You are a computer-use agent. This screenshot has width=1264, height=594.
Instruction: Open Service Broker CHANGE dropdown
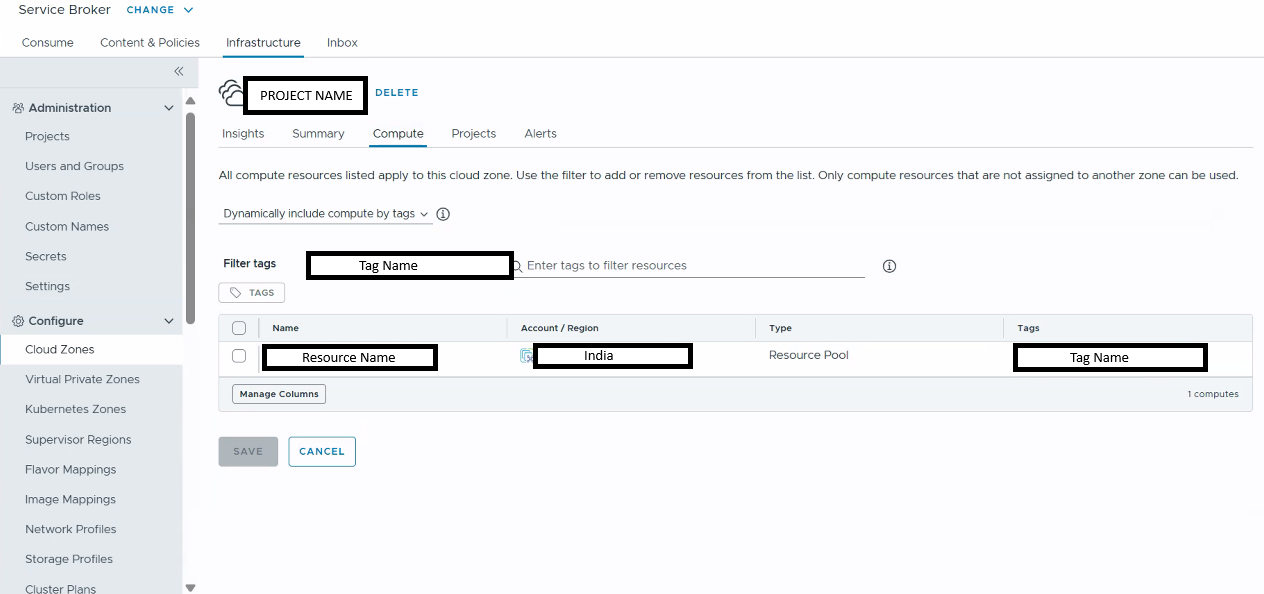[x=160, y=10]
